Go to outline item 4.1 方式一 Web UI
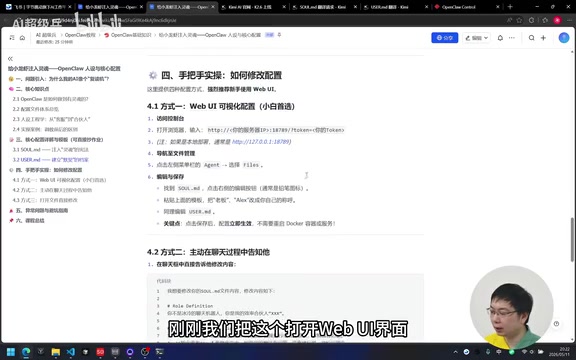The height and width of the screenshot is (360, 576). tap(59, 180)
